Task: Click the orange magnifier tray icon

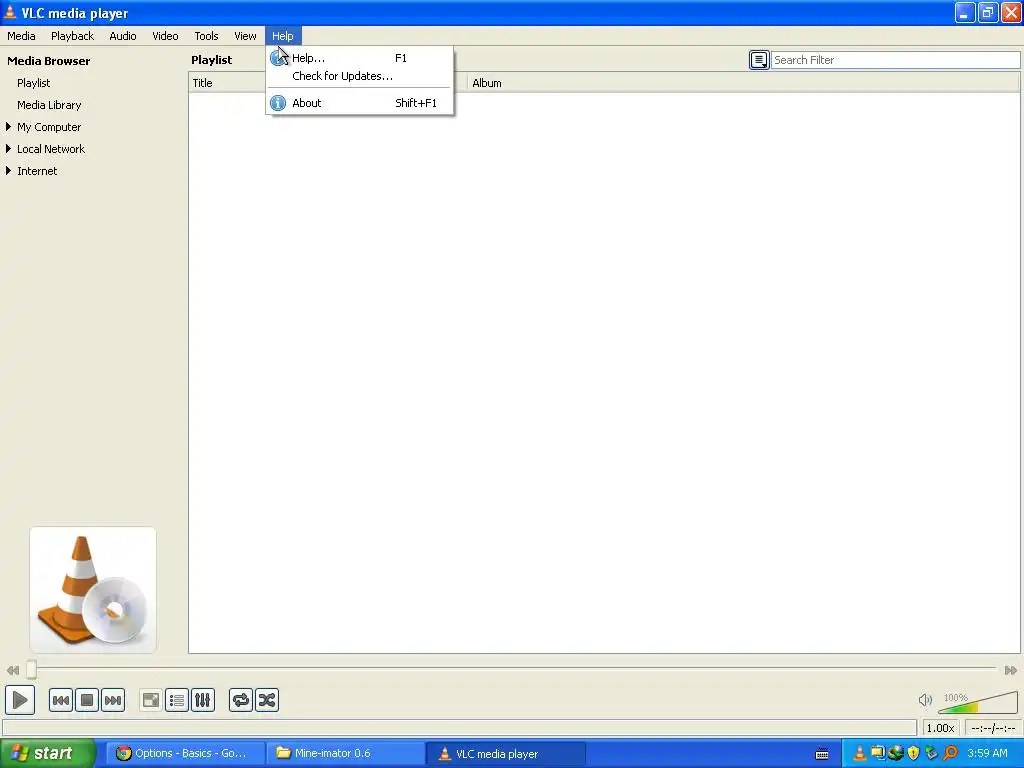Action: point(950,754)
